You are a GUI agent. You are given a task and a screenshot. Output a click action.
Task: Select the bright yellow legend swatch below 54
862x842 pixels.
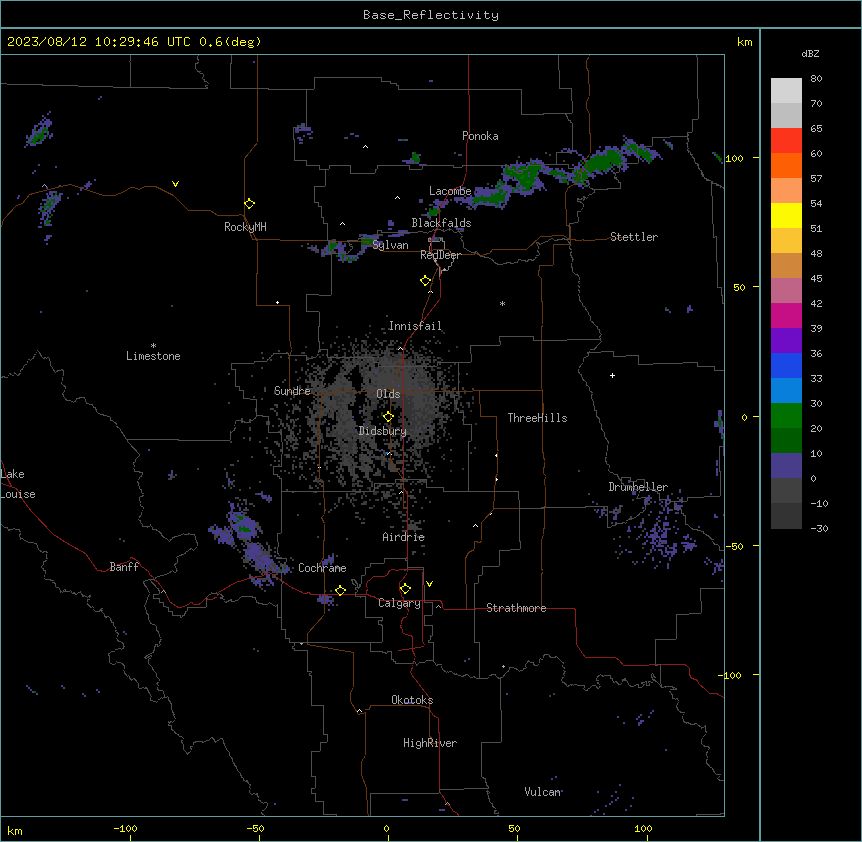click(786, 215)
